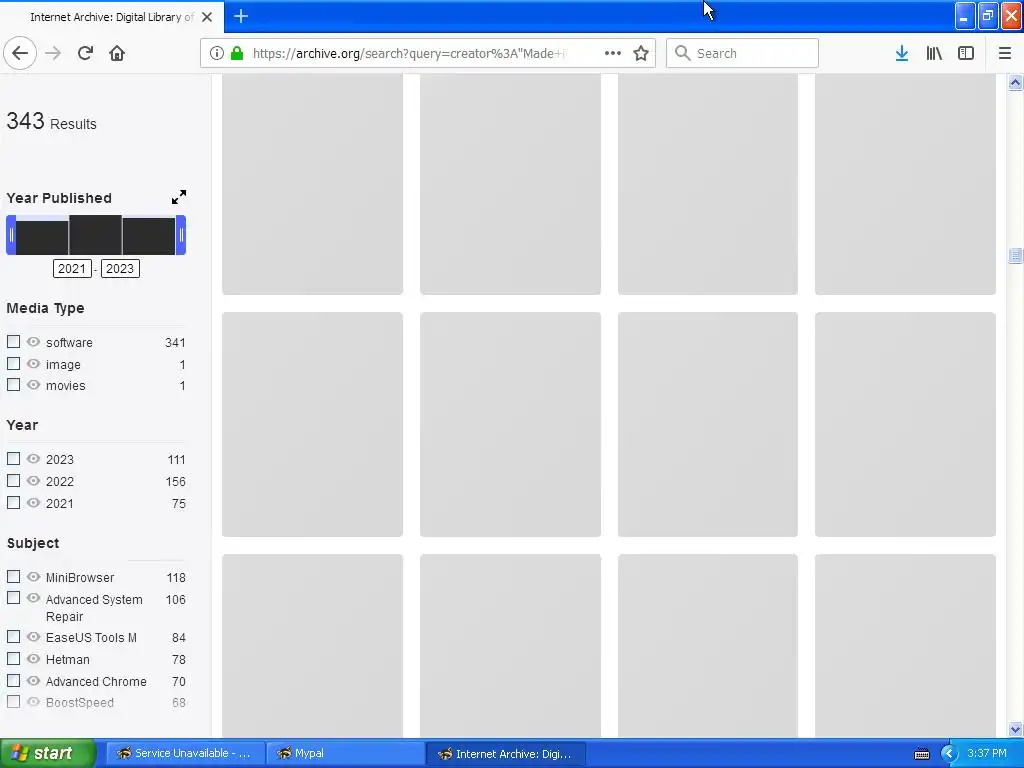1024x768 pixels.
Task: Click the page scrollbar up arrow
Action: (x=1015, y=82)
